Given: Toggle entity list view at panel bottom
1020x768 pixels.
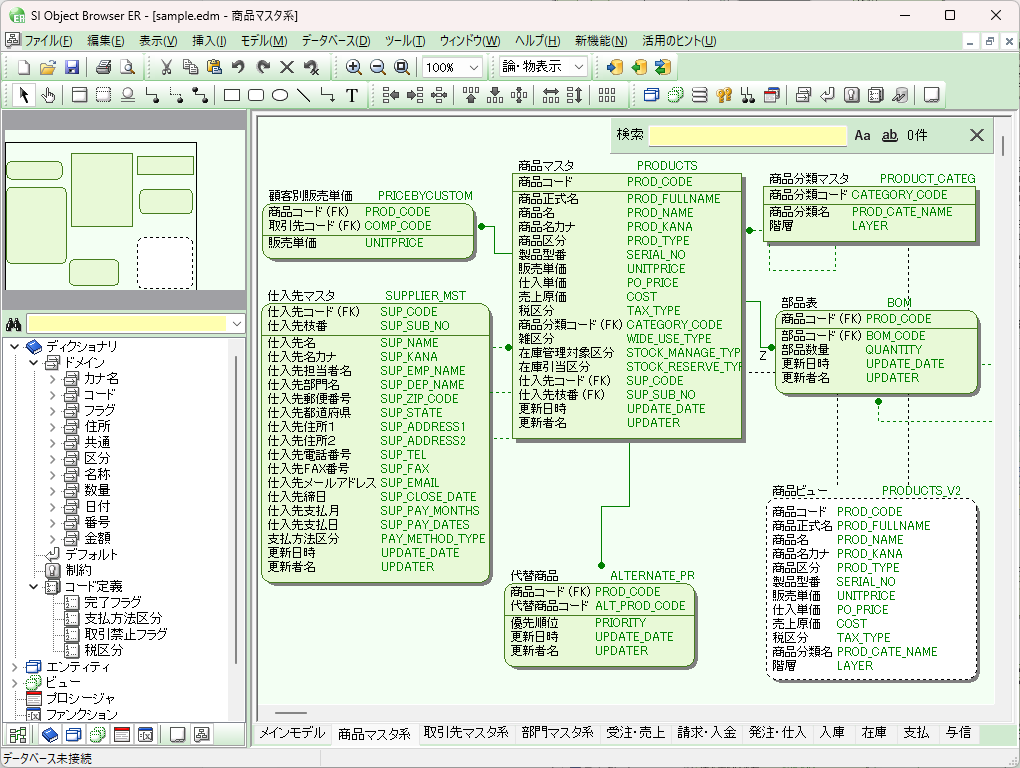Looking at the screenshot, I should 74,735.
